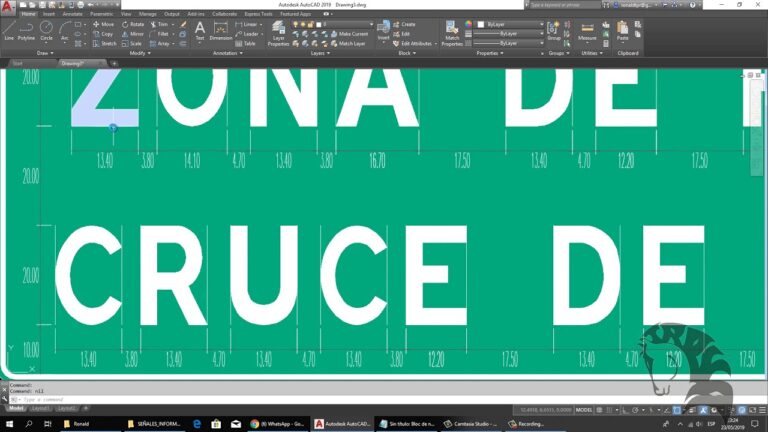Click the Make Current layer button
This screenshot has width=768, height=432.
click(352, 34)
